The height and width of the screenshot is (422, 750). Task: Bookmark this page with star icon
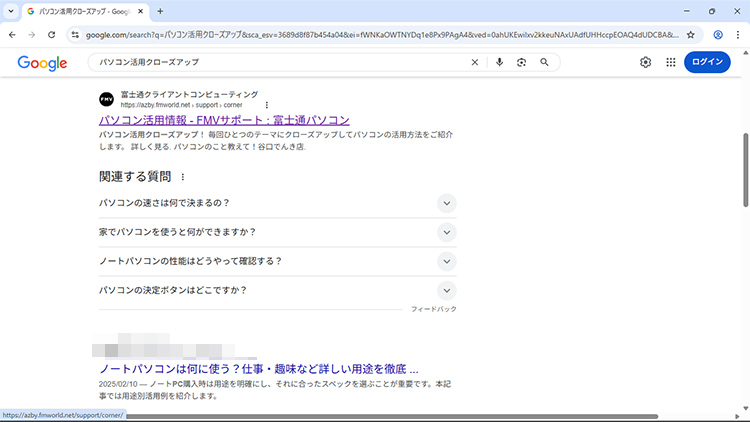point(690,34)
